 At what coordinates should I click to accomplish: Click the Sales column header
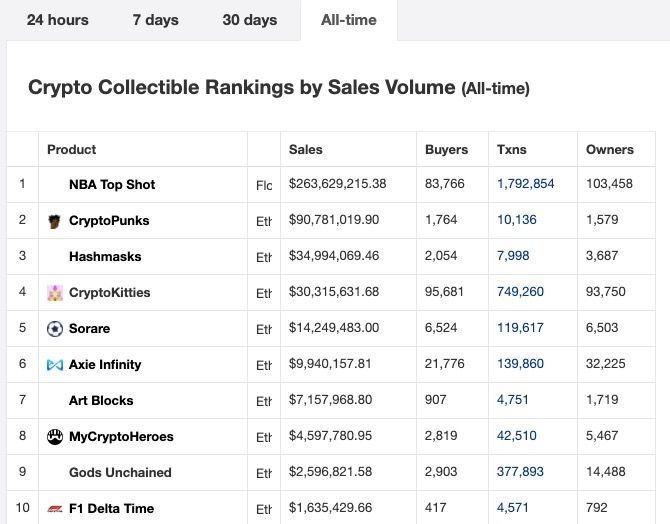(306, 150)
